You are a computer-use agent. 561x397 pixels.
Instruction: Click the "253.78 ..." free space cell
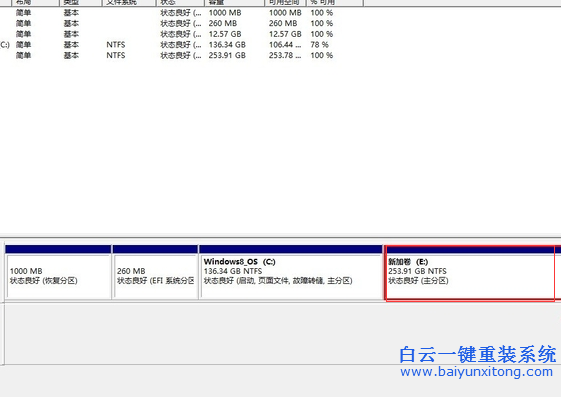(x=285, y=55)
